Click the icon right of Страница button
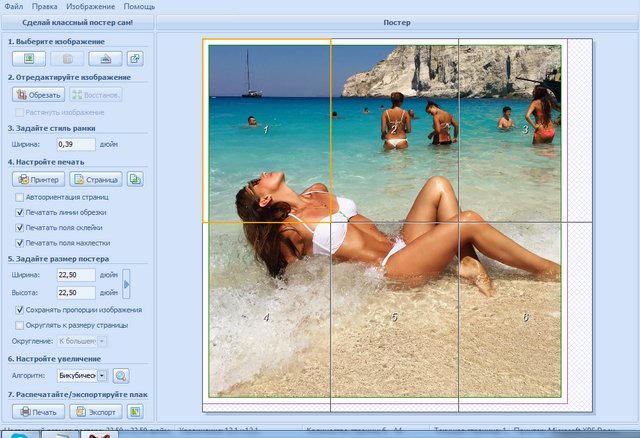640x438 pixels. pyautogui.click(x=136, y=180)
